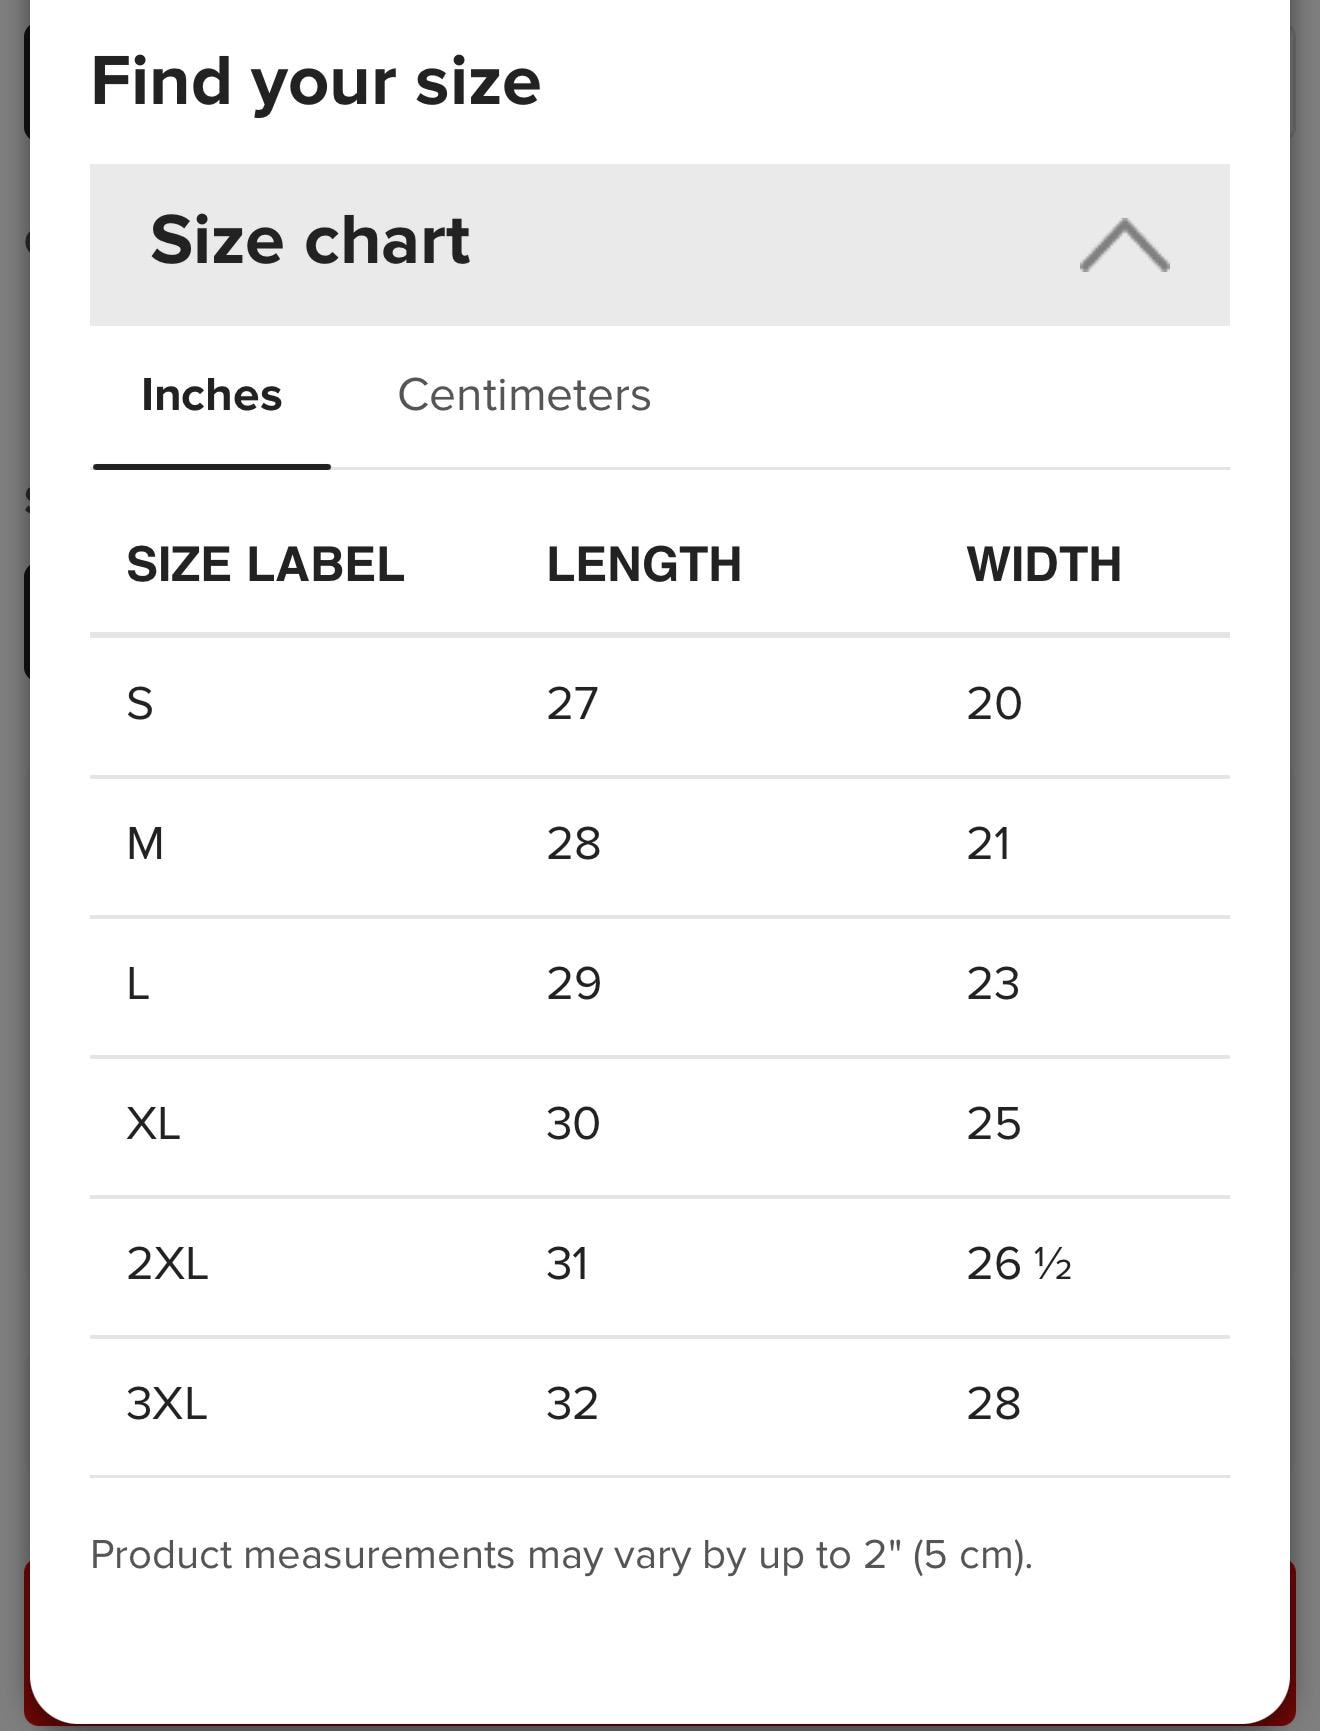Select the S size row
This screenshot has width=1320, height=1731.
pyautogui.click(x=660, y=706)
